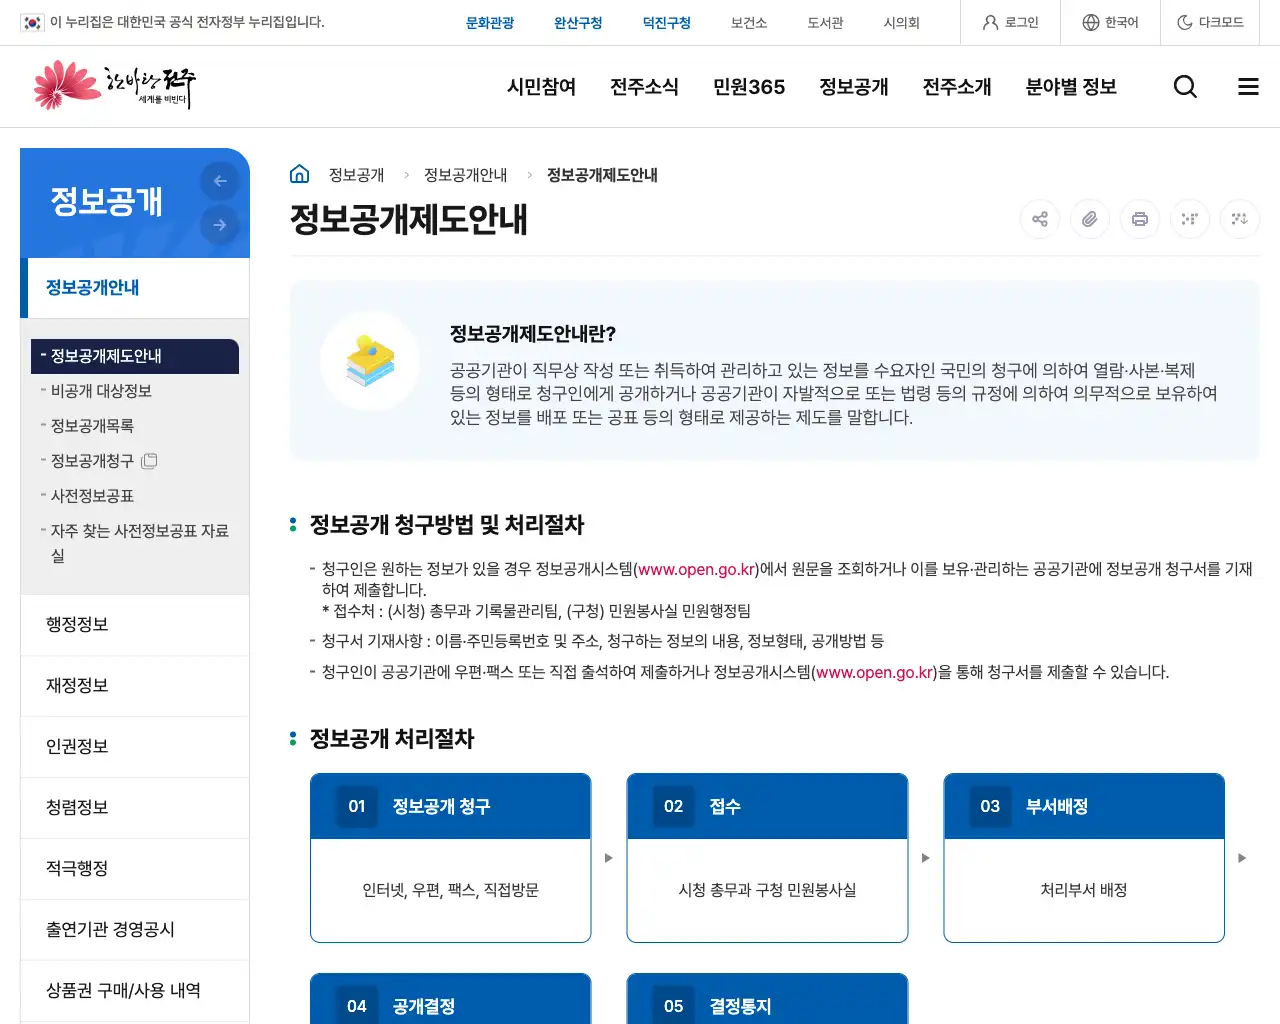1280x1024 pixels.
Task: Select 정보공개제도안내 in sidebar
Action: pyautogui.click(x=135, y=356)
